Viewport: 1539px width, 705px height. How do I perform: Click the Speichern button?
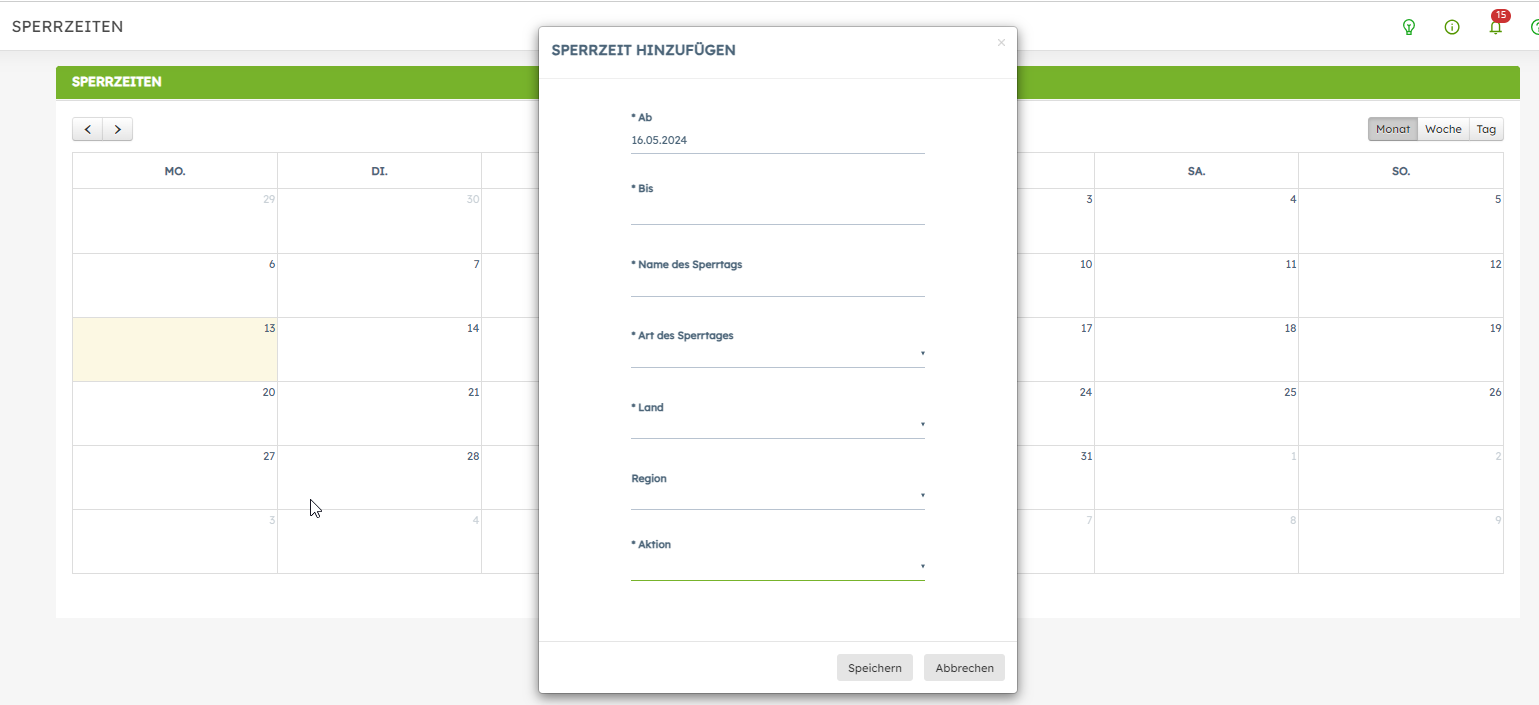(874, 668)
